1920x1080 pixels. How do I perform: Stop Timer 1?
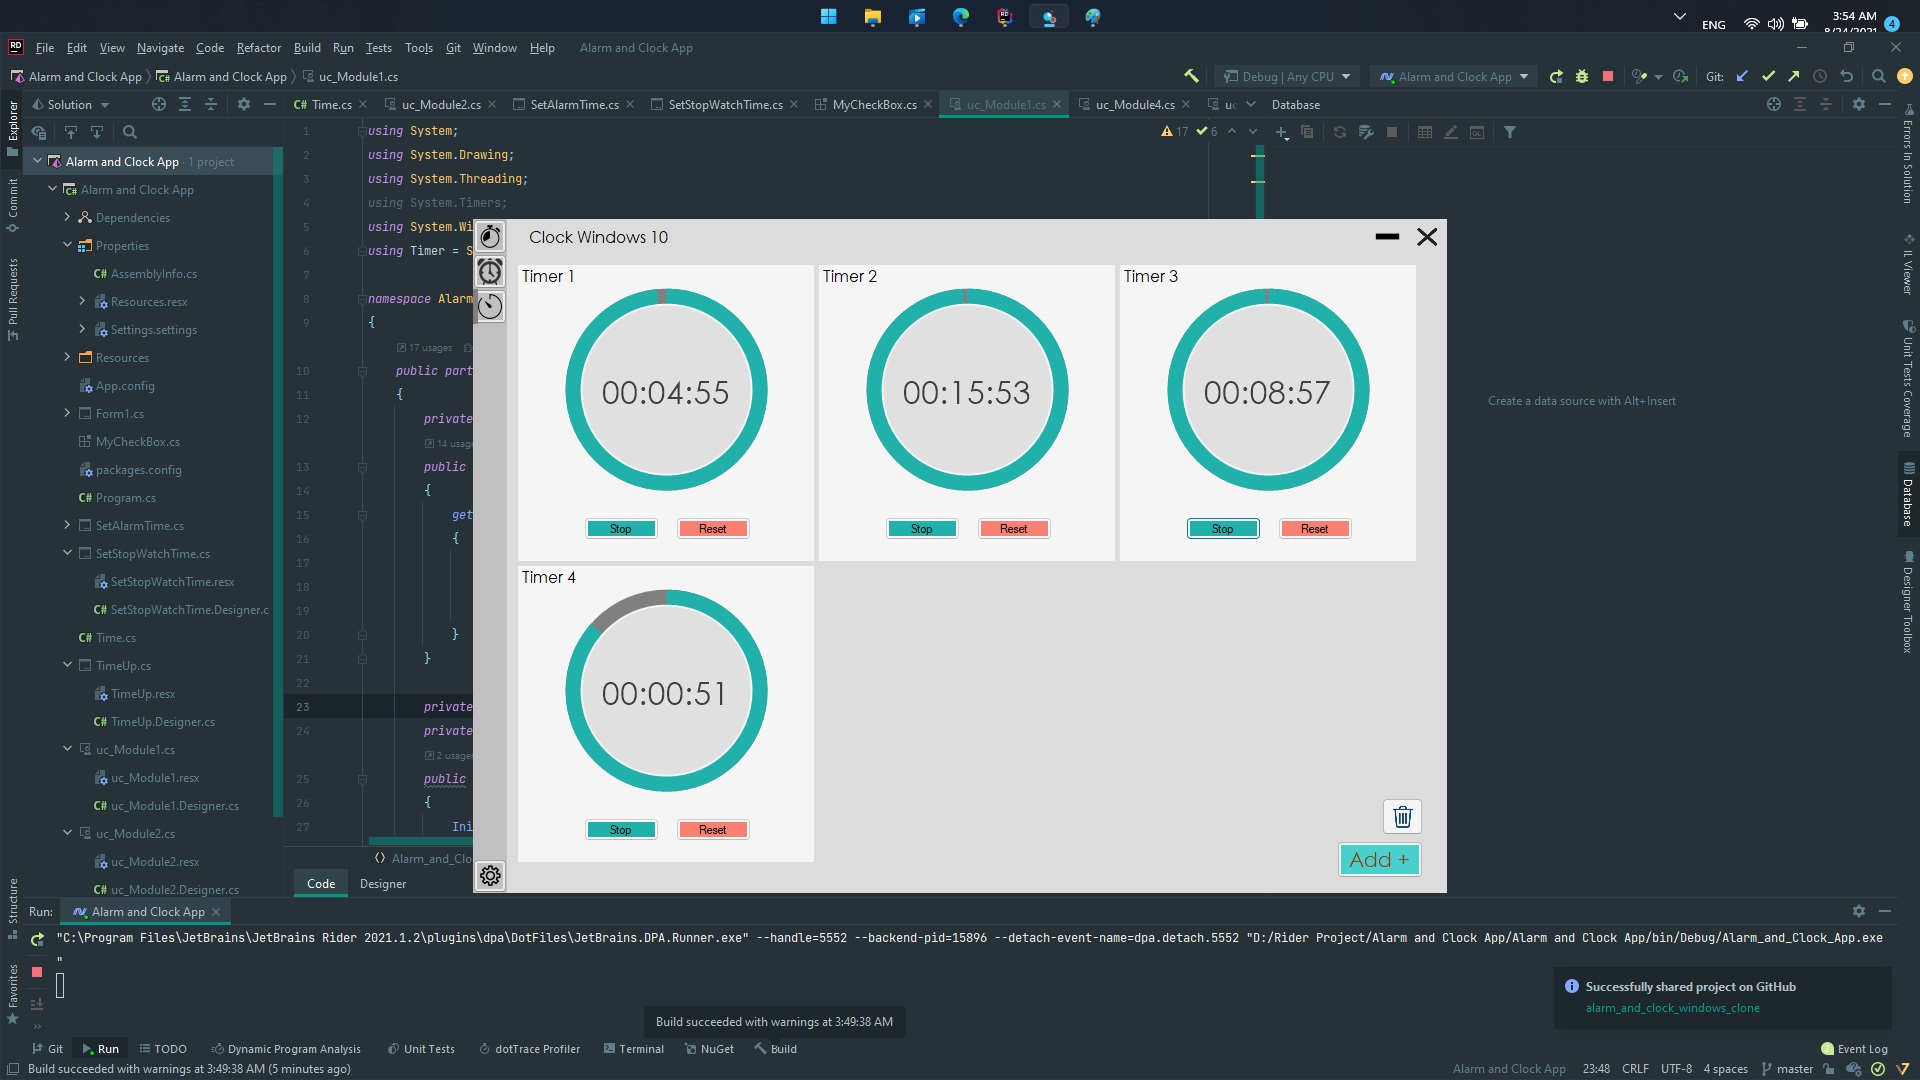point(621,529)
